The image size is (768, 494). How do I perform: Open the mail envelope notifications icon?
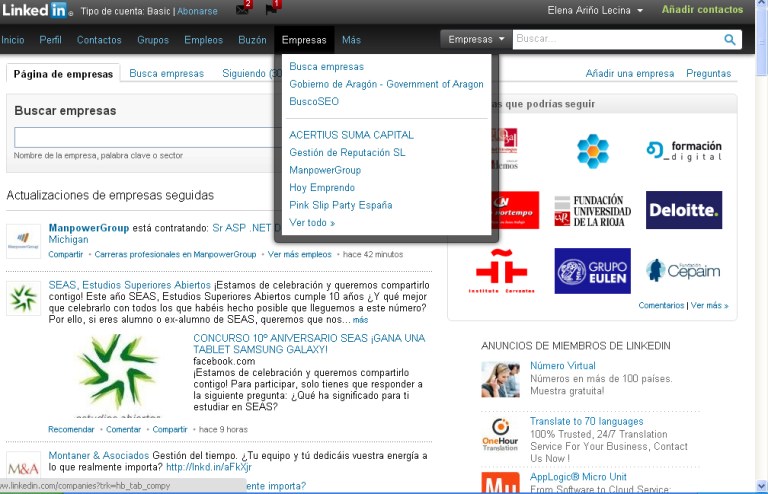point(243,8)
